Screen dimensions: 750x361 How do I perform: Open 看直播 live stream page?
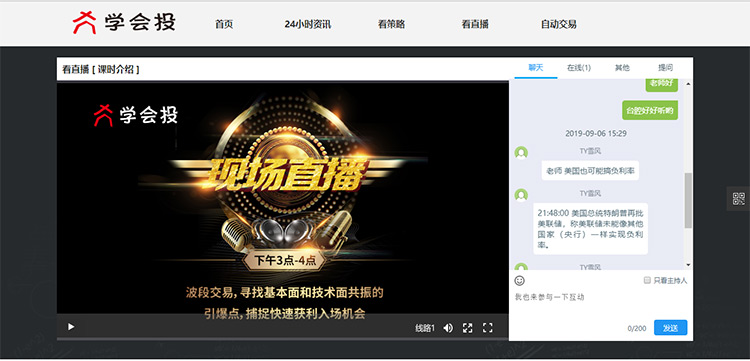(x=475, y=24)
